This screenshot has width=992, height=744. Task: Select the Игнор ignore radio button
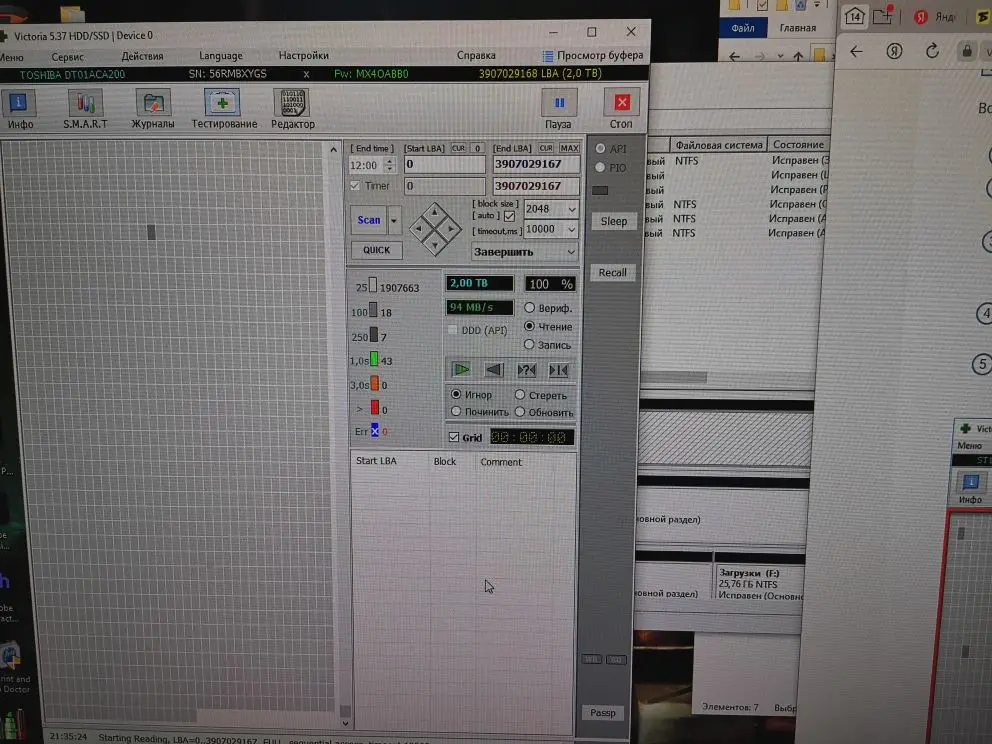456,394
